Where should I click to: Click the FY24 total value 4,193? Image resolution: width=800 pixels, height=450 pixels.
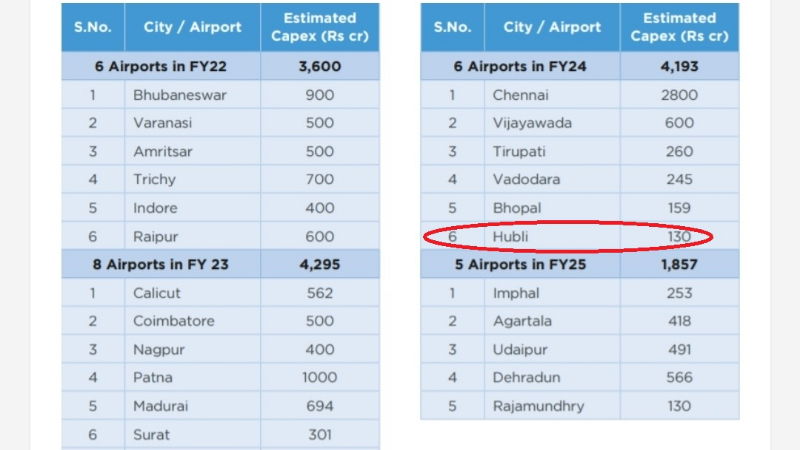[x=679, y=66]
